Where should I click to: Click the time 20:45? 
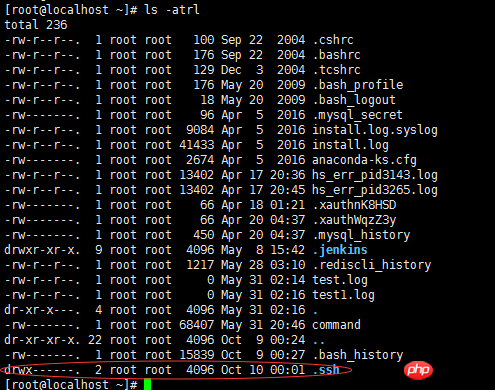click(287, 190)
